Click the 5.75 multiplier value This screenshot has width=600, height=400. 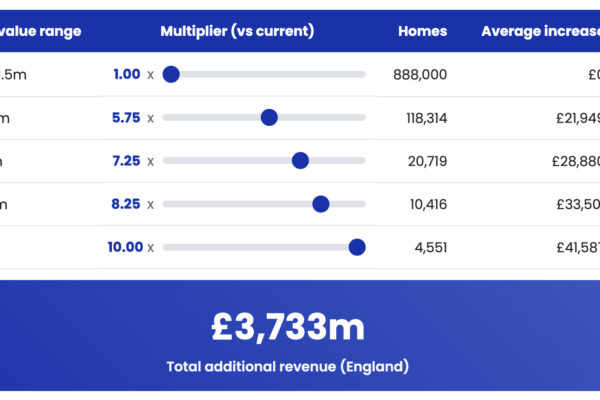(x=126, y=117)
